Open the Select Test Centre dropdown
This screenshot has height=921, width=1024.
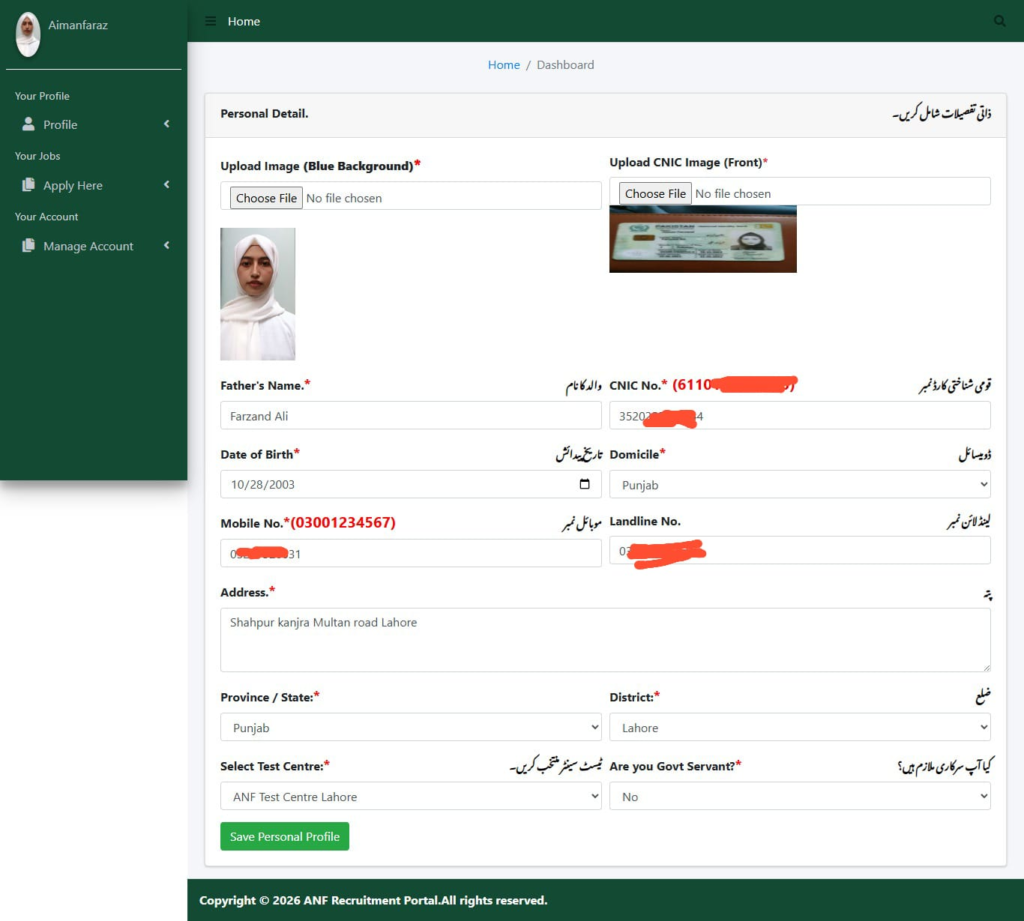pyautogui.click(x=410, y=797)
